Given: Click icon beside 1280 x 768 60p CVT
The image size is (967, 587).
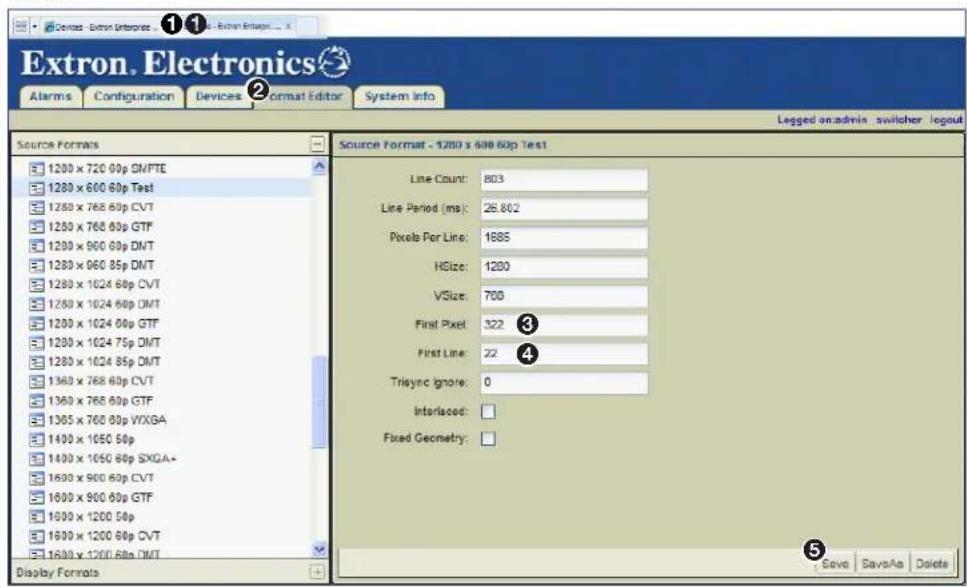Looking at the screenshot, I should point(37,207).
